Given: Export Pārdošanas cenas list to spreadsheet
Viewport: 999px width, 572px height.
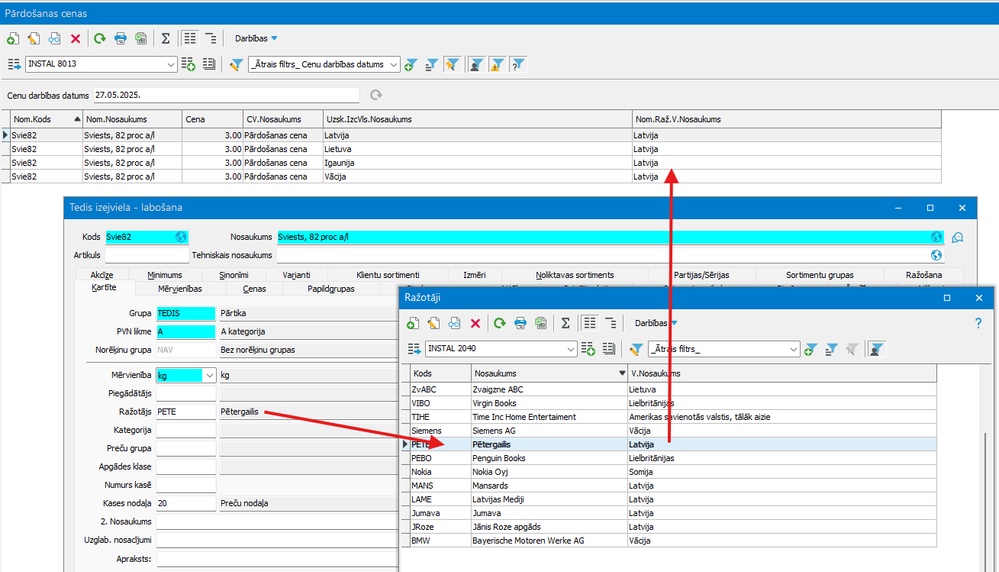Looking at the screenshot, I should click(x=141, y=39).
